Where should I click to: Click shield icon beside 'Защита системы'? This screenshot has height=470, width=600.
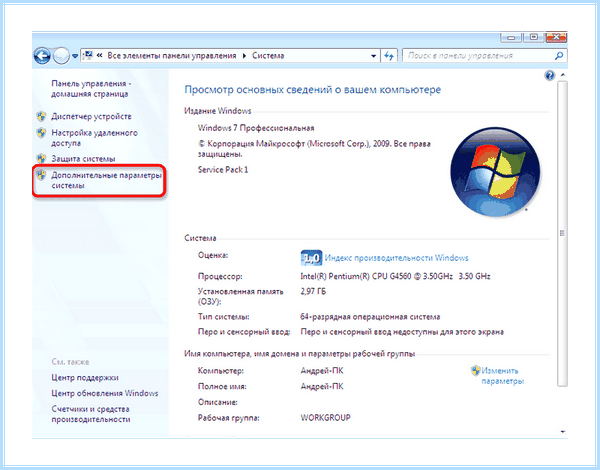coord(41,158)
